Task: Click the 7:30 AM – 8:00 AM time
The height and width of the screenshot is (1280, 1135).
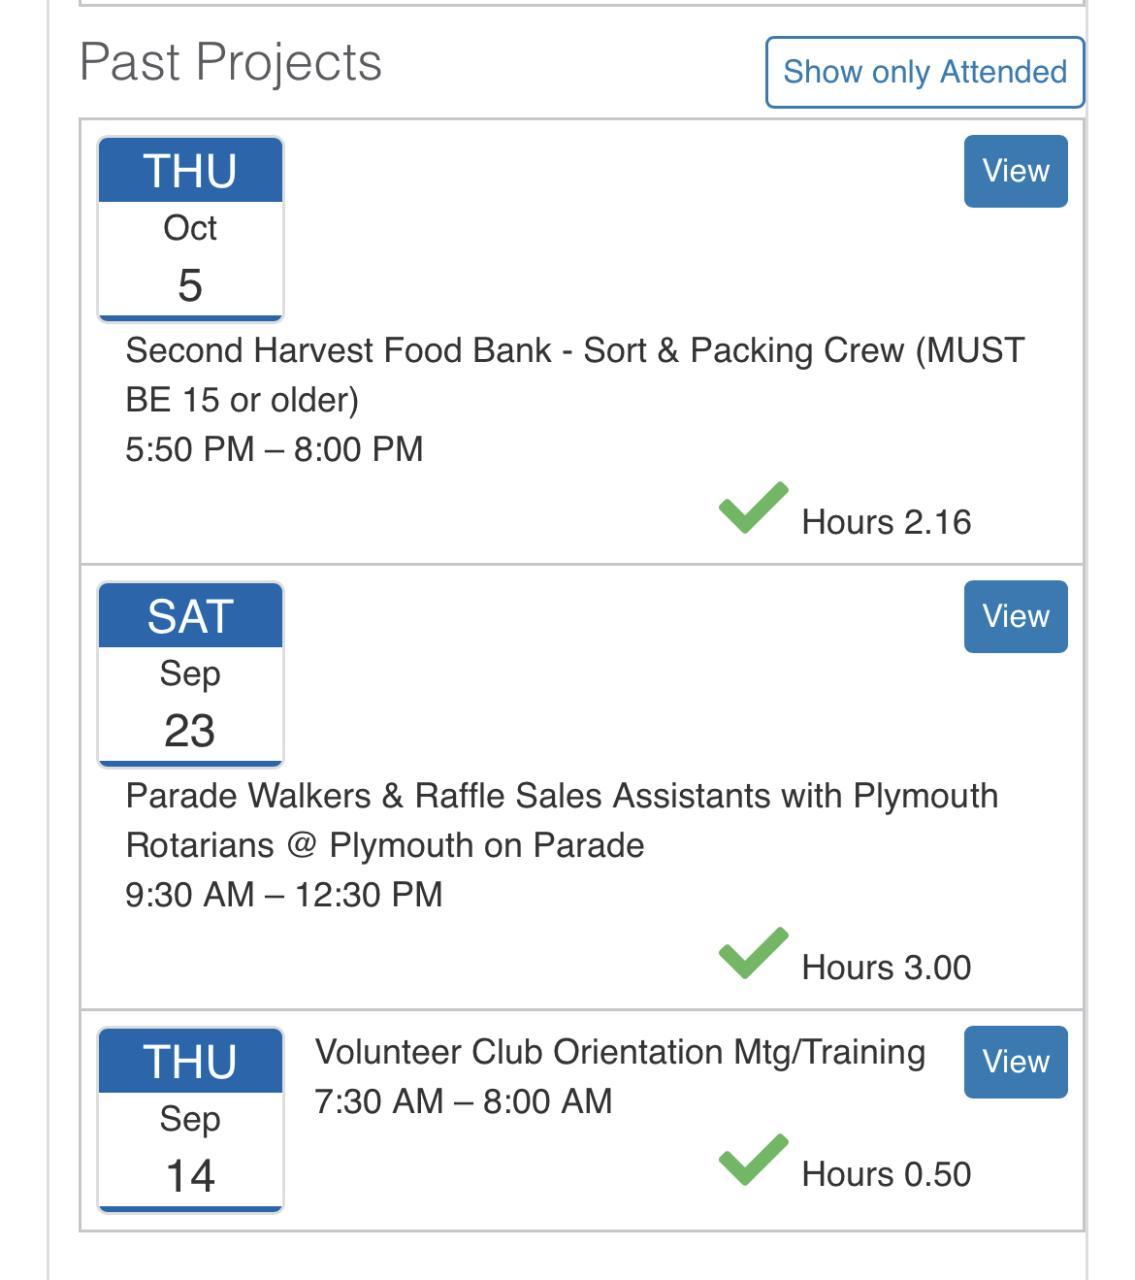Action: 463,1101
